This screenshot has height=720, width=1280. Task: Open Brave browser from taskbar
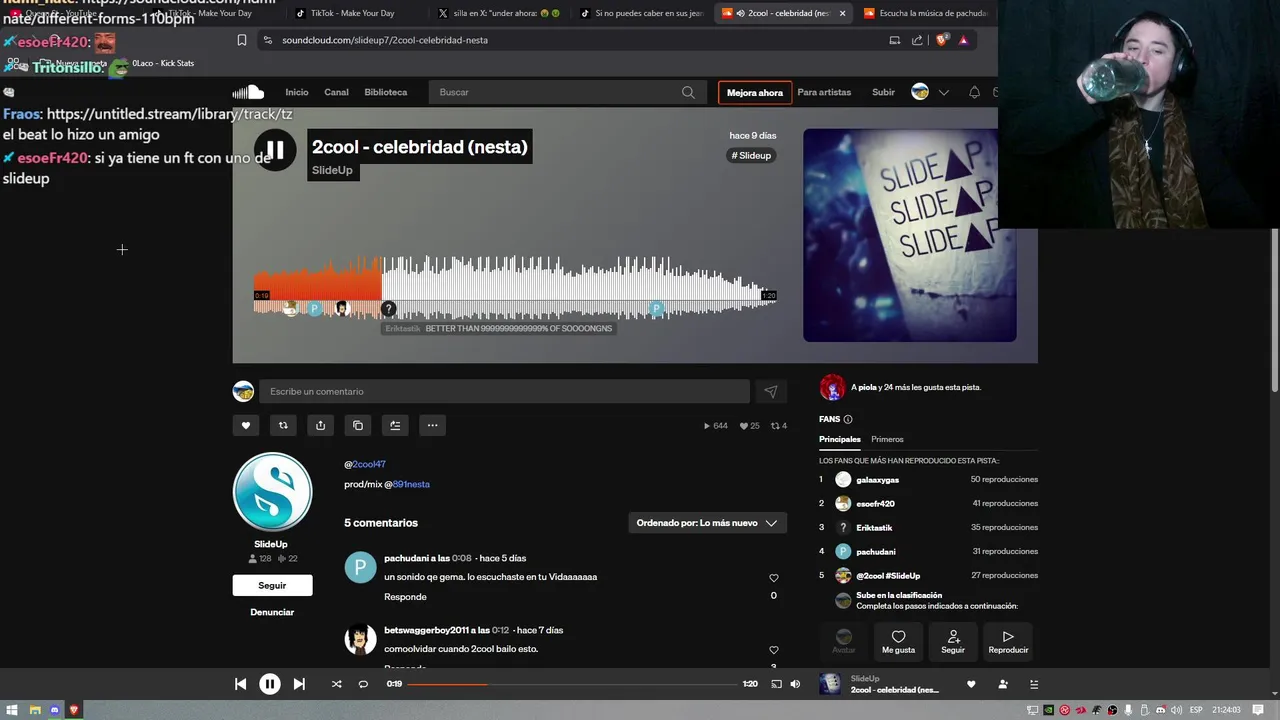[x=72, y=710]
